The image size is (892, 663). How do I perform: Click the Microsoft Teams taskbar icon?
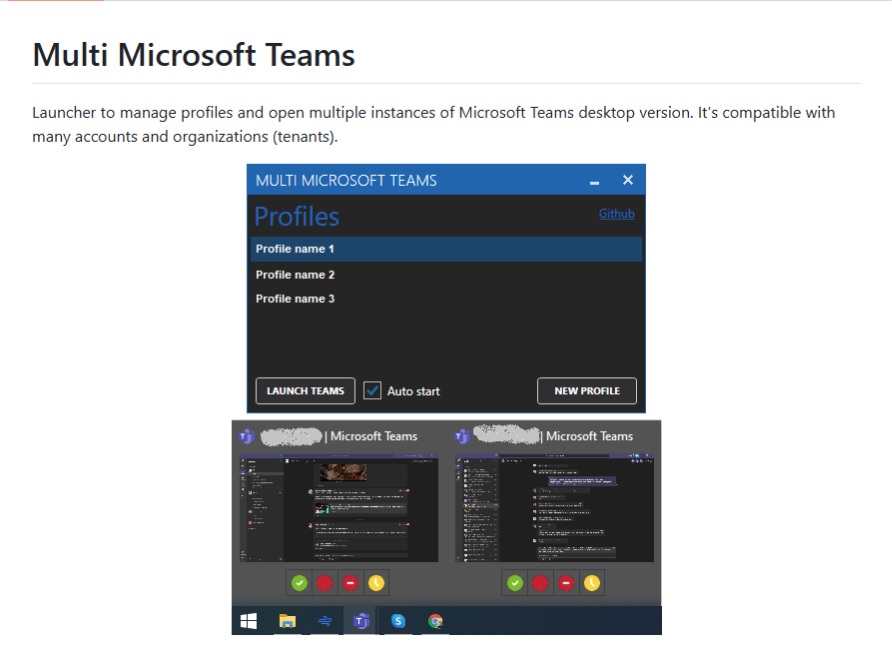point(361,621)
